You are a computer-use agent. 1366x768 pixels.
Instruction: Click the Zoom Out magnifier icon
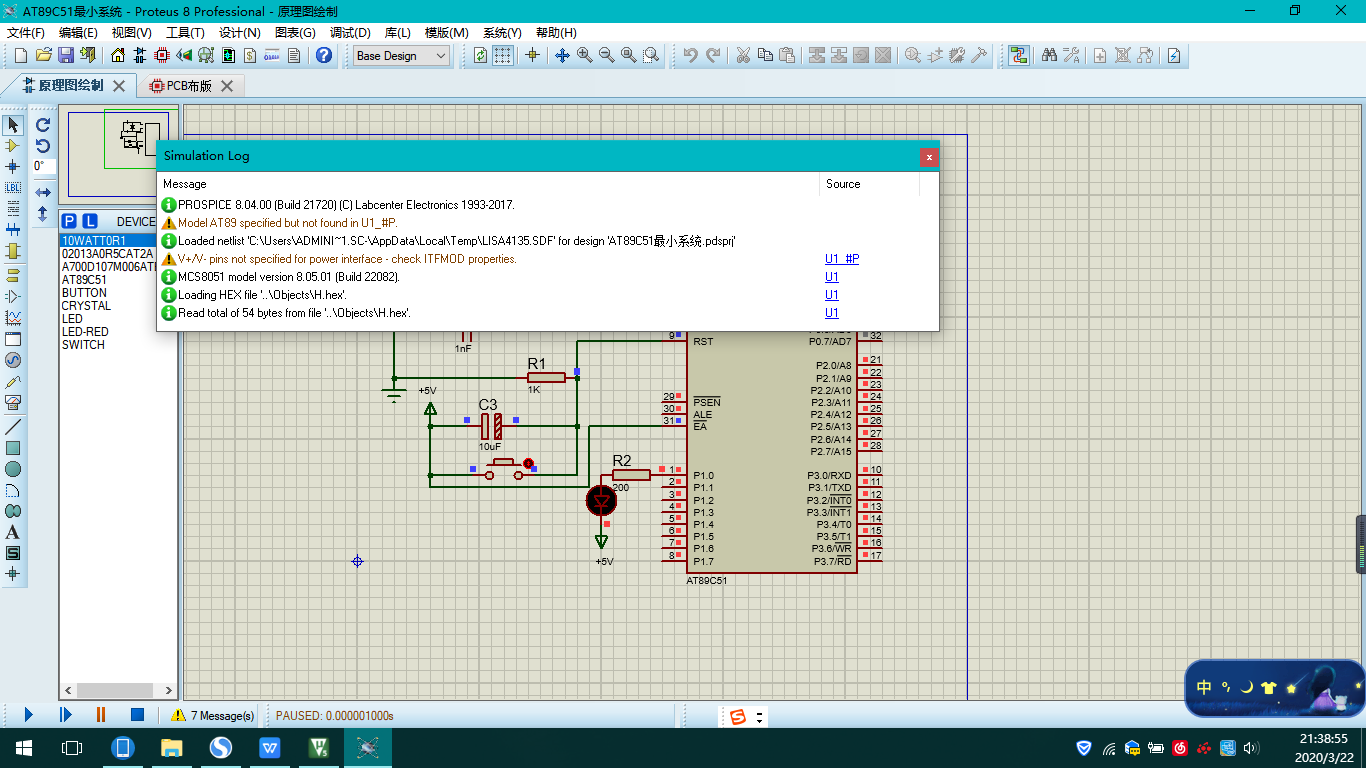pyautogui.click(x=606, y=55)
